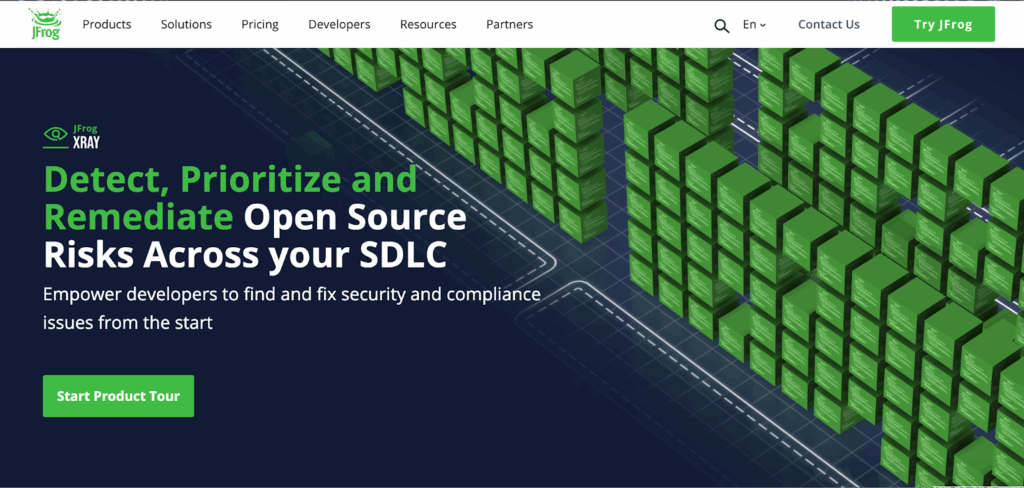Screen dimensions: 1024x488
Task: Click the JFrog logo in header
Action: 45,24
